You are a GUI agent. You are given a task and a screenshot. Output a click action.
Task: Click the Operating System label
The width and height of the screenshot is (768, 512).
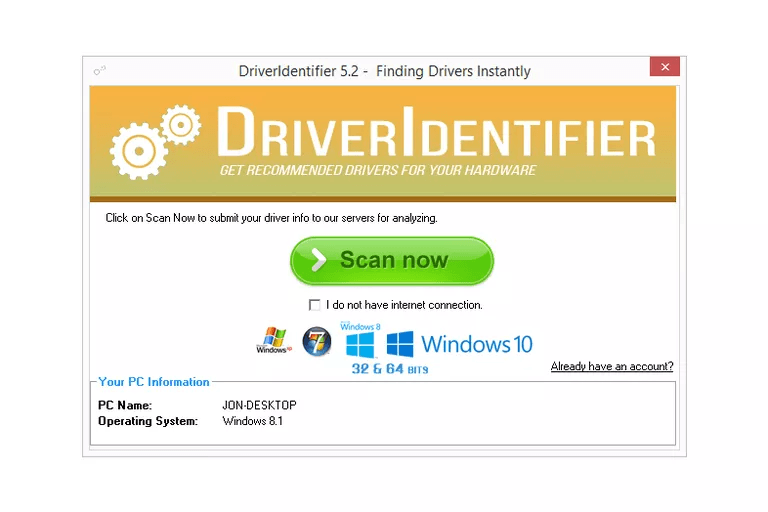click(x=148, y=421)
